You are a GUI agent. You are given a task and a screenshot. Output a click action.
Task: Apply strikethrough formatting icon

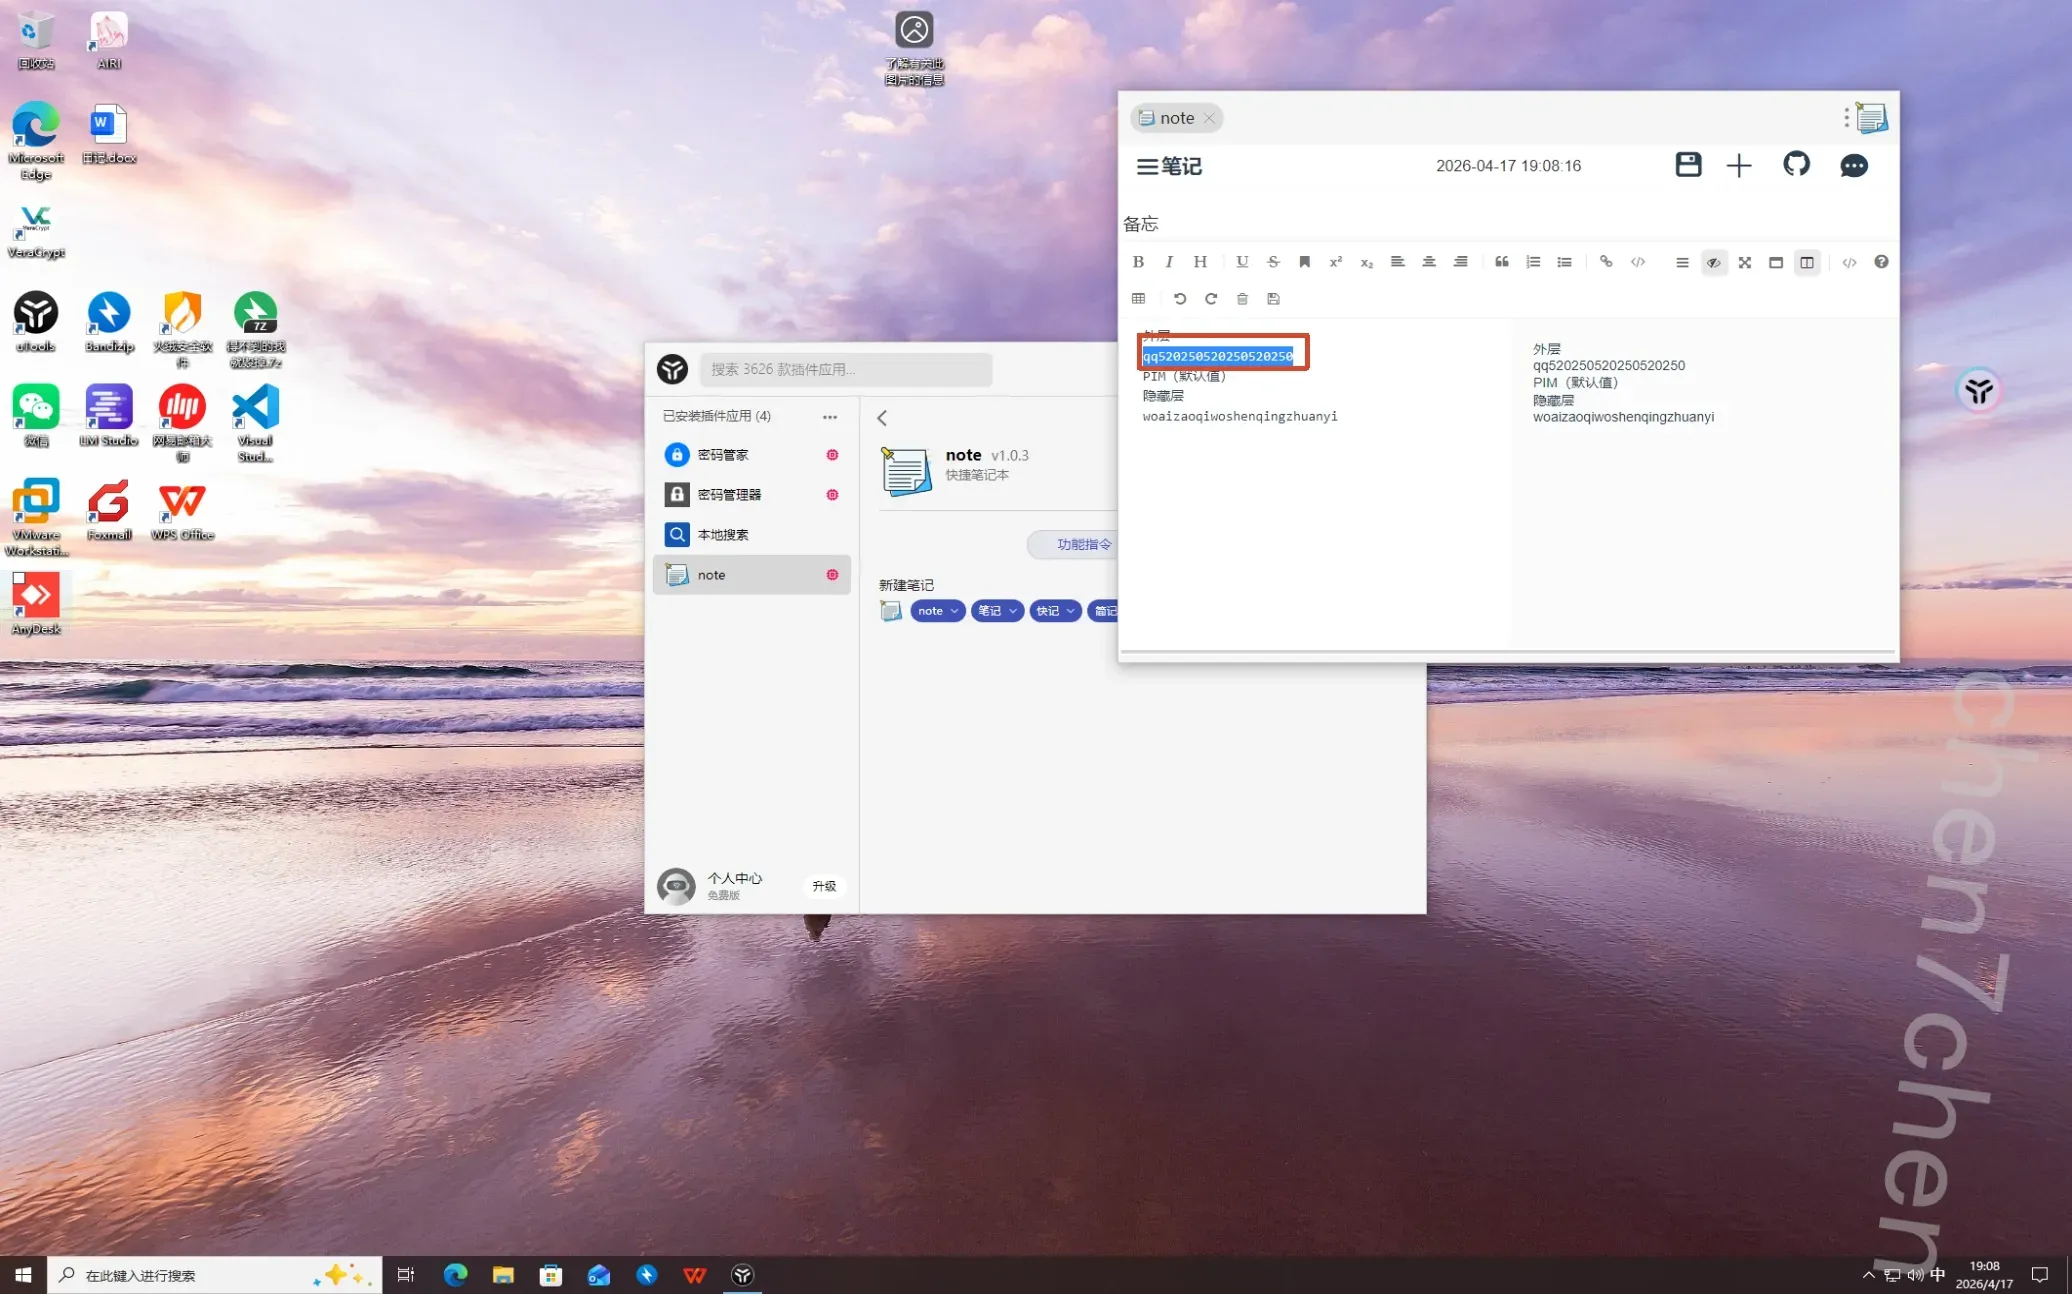1273,262
